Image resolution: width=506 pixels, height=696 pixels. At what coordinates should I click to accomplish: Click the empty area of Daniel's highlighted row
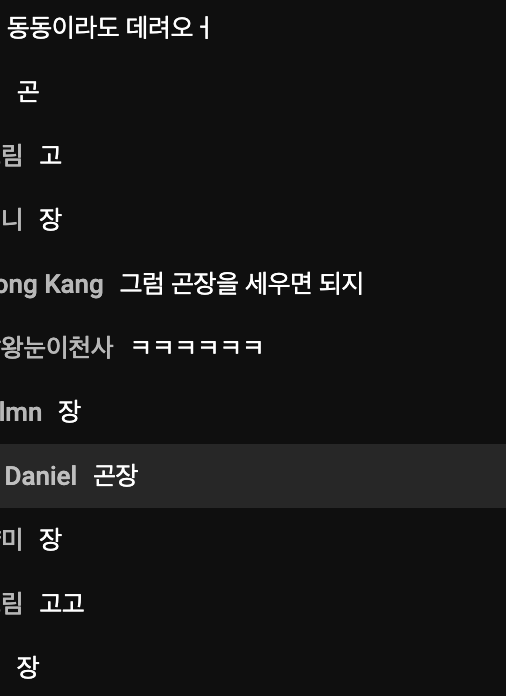coord(322,475)
